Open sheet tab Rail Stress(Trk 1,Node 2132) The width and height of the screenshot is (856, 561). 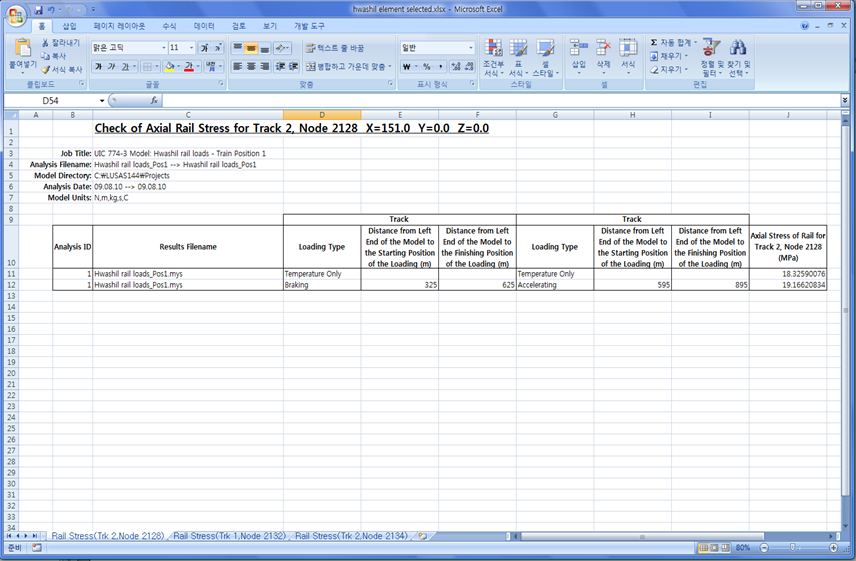click(229, 537)
